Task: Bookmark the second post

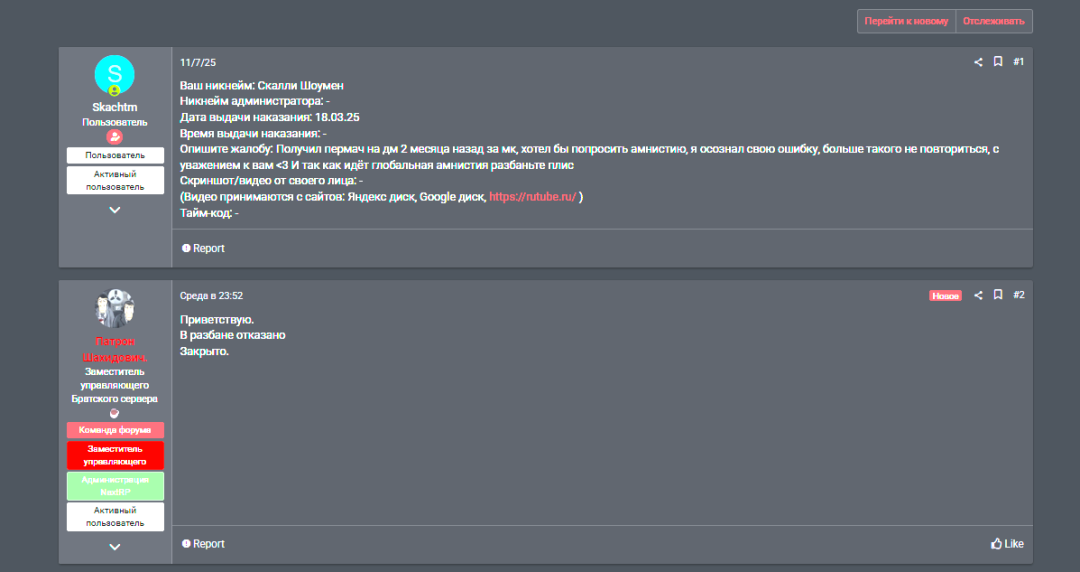Action: coord(997,295)
